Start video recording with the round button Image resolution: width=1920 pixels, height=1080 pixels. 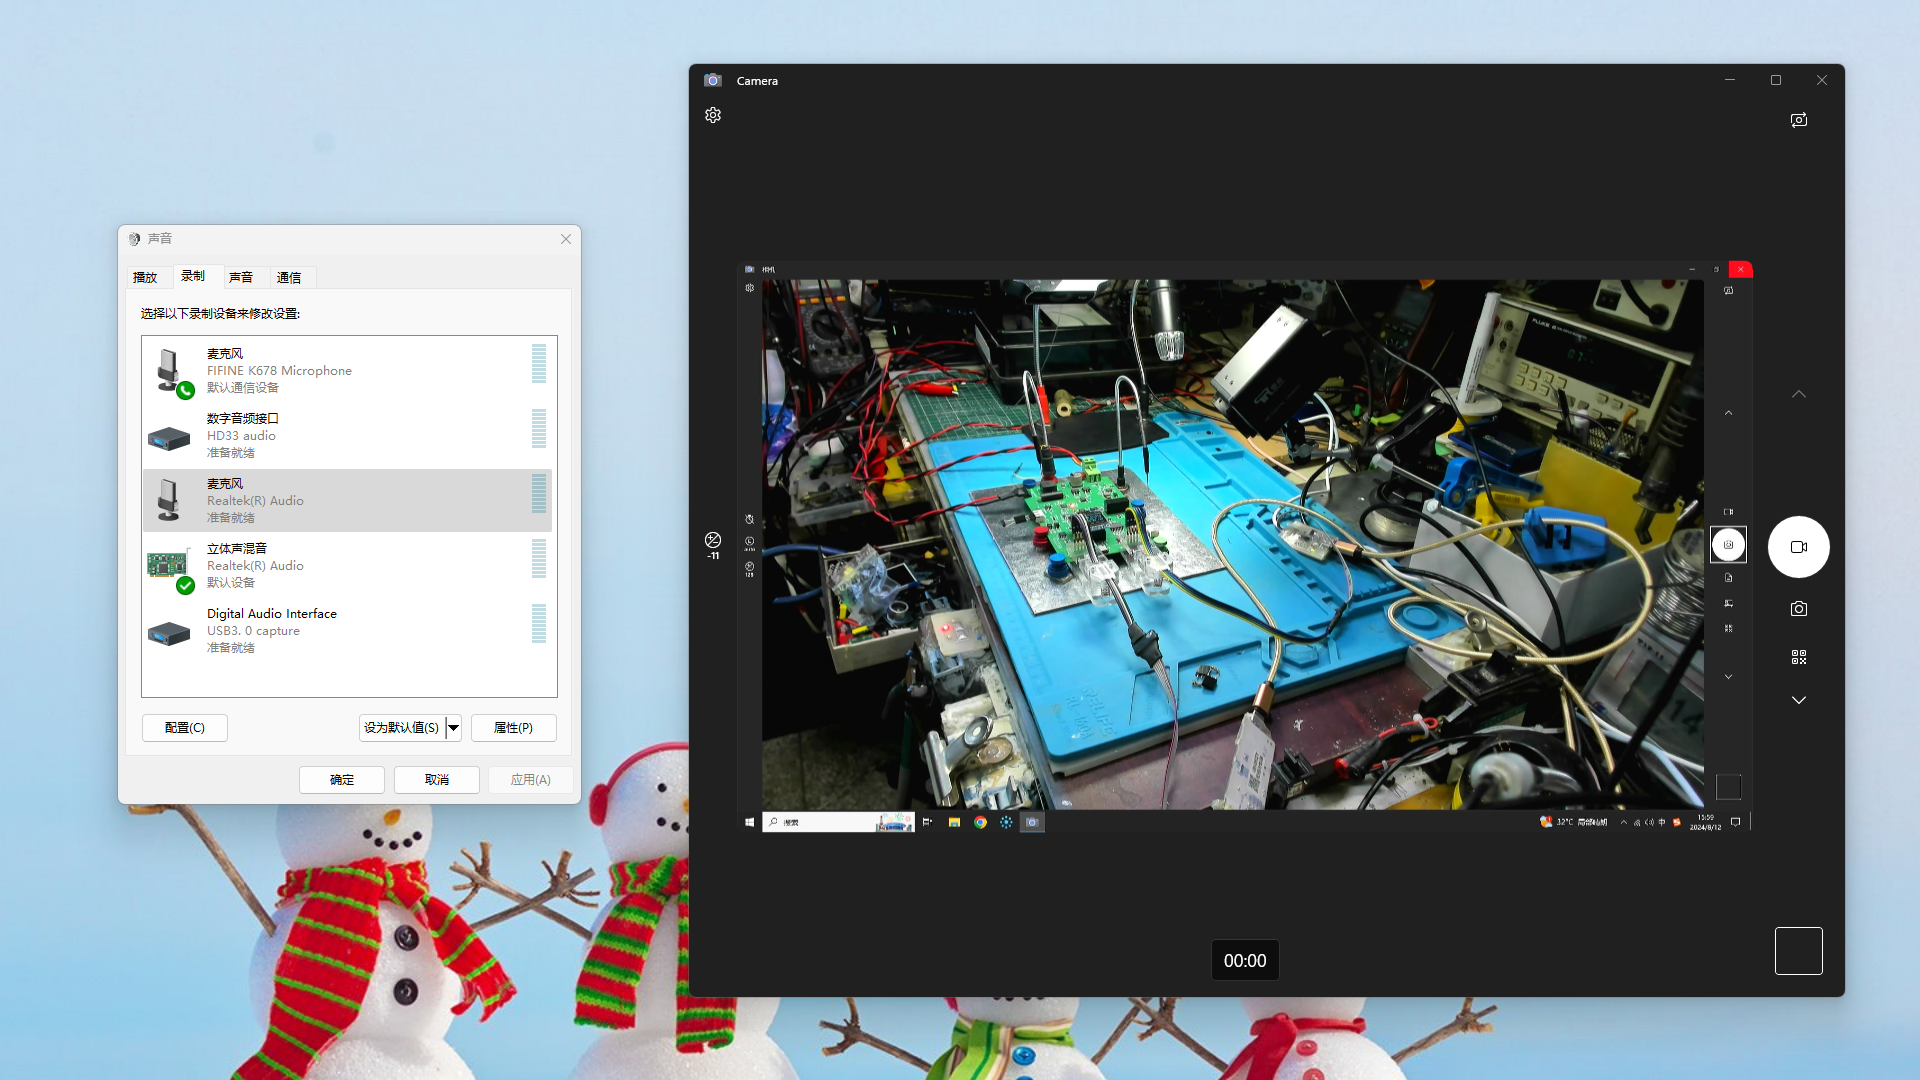(x=1798, y=547)
